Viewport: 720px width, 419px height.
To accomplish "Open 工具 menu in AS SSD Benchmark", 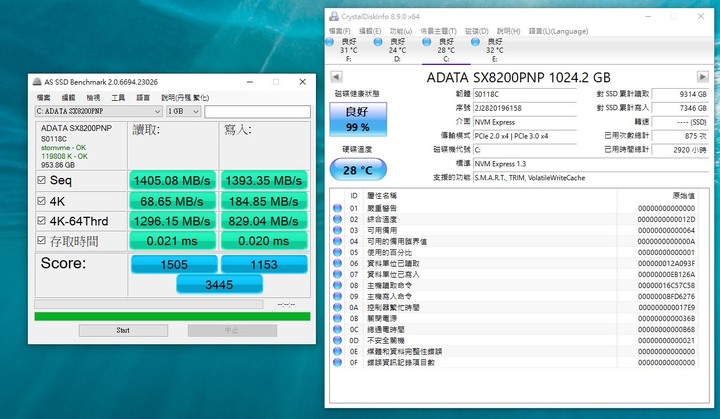I will (118, 97).
